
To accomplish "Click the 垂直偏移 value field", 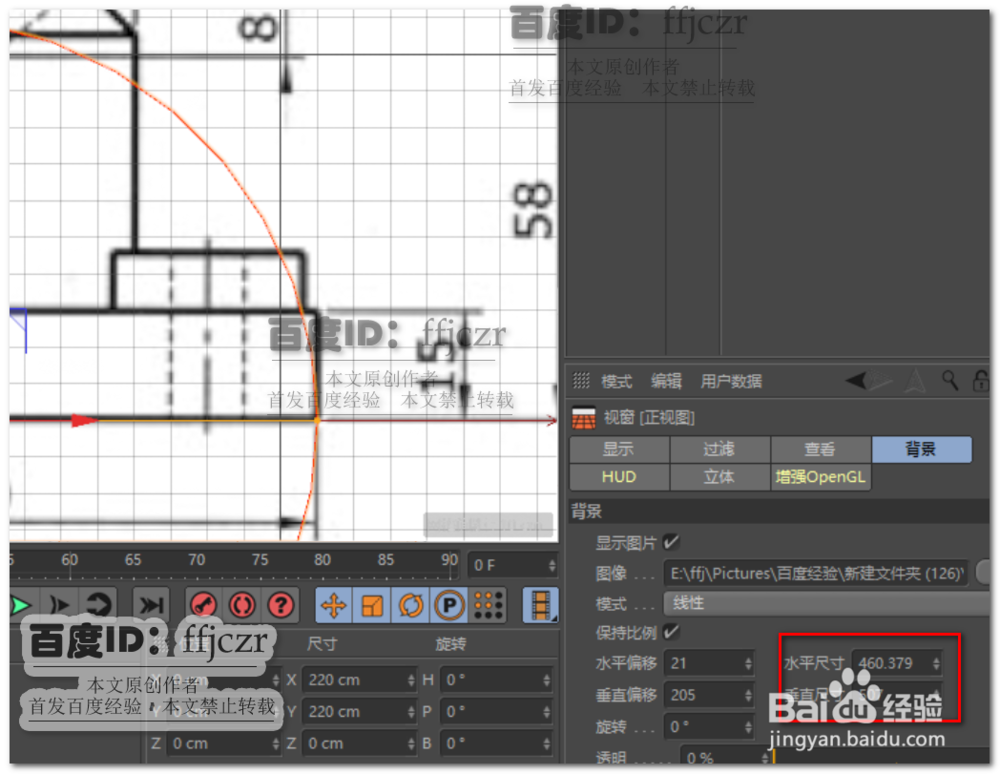I will click(x=703, y=695).
